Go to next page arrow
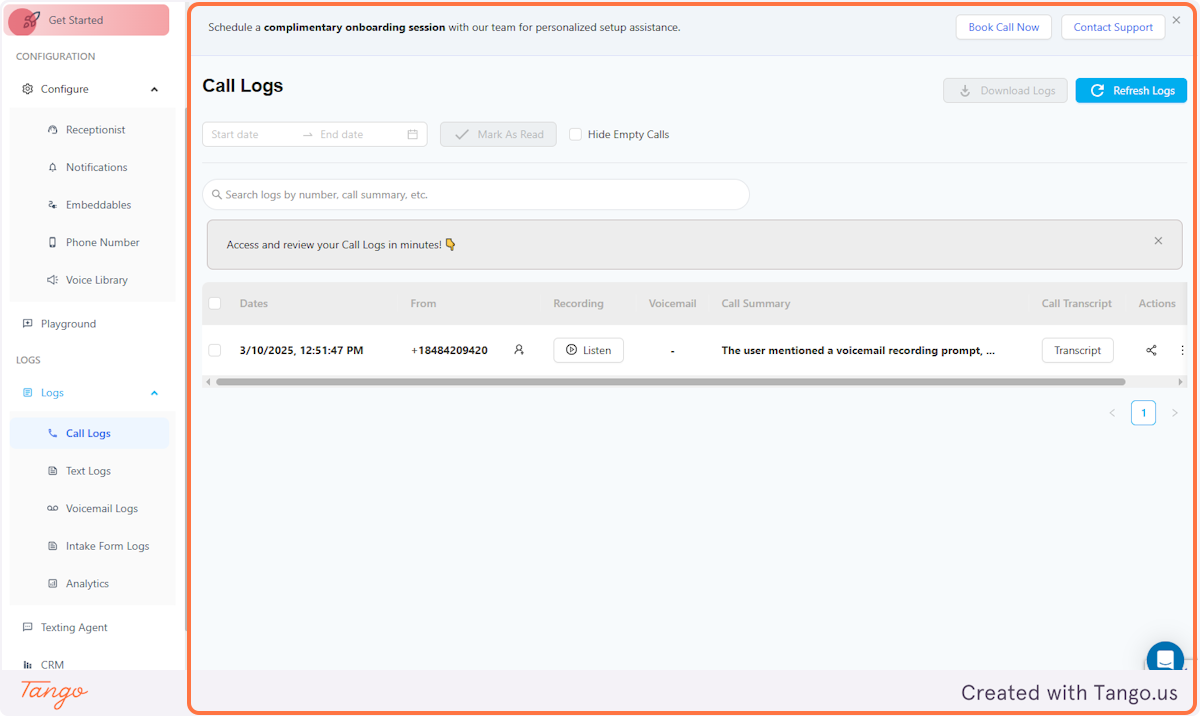This screenshot has width=1200, height=716. coord(1175,413)
